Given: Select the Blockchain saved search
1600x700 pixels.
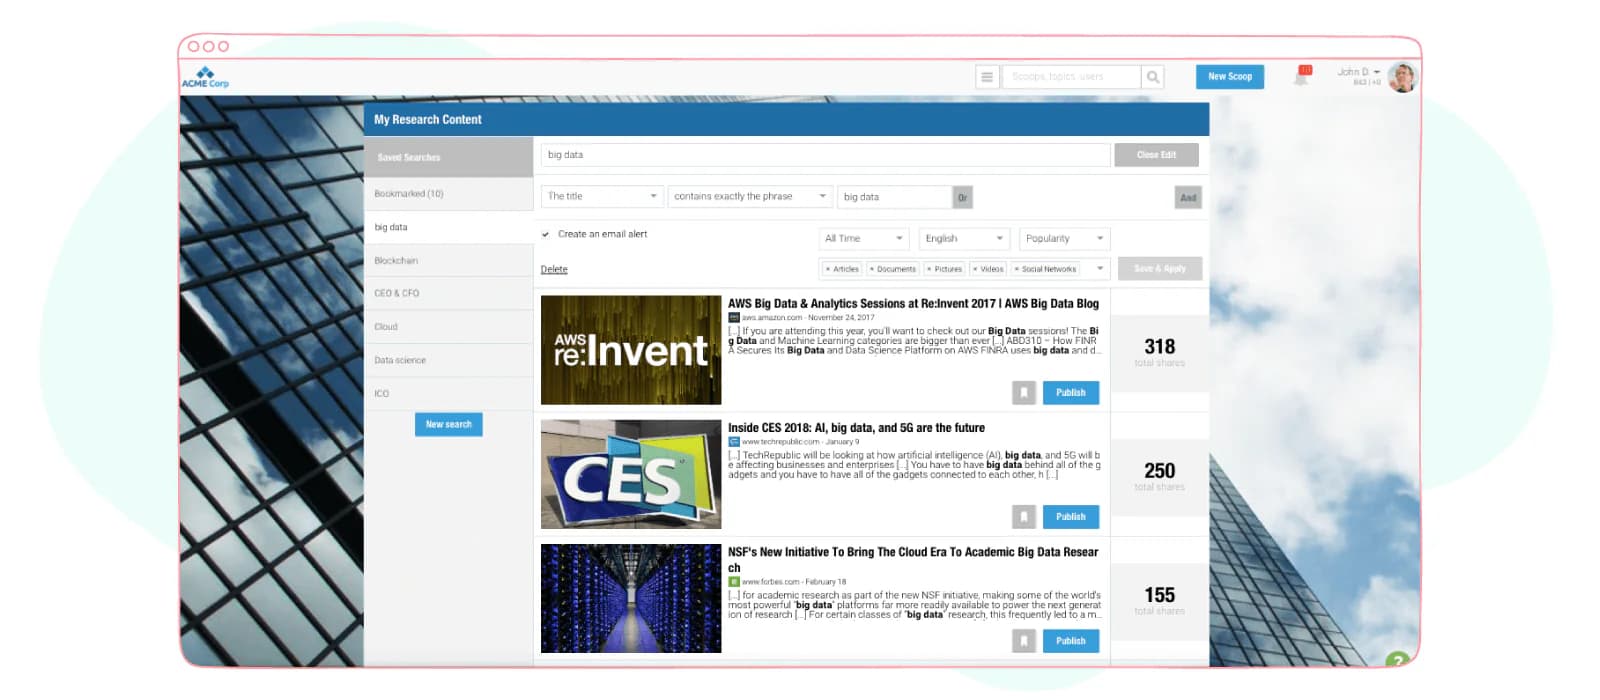Looking at the screenshot, I should click(448, 260).
